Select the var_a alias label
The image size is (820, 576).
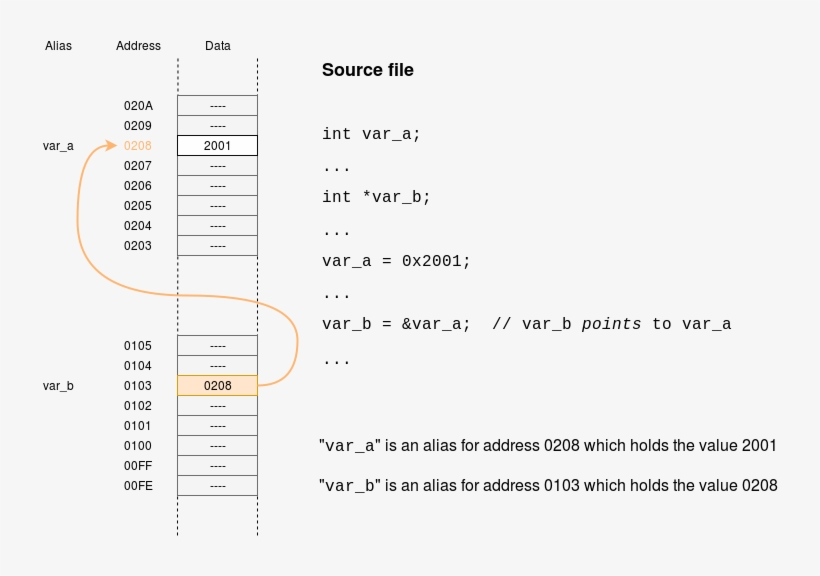[x=57, y=145]
